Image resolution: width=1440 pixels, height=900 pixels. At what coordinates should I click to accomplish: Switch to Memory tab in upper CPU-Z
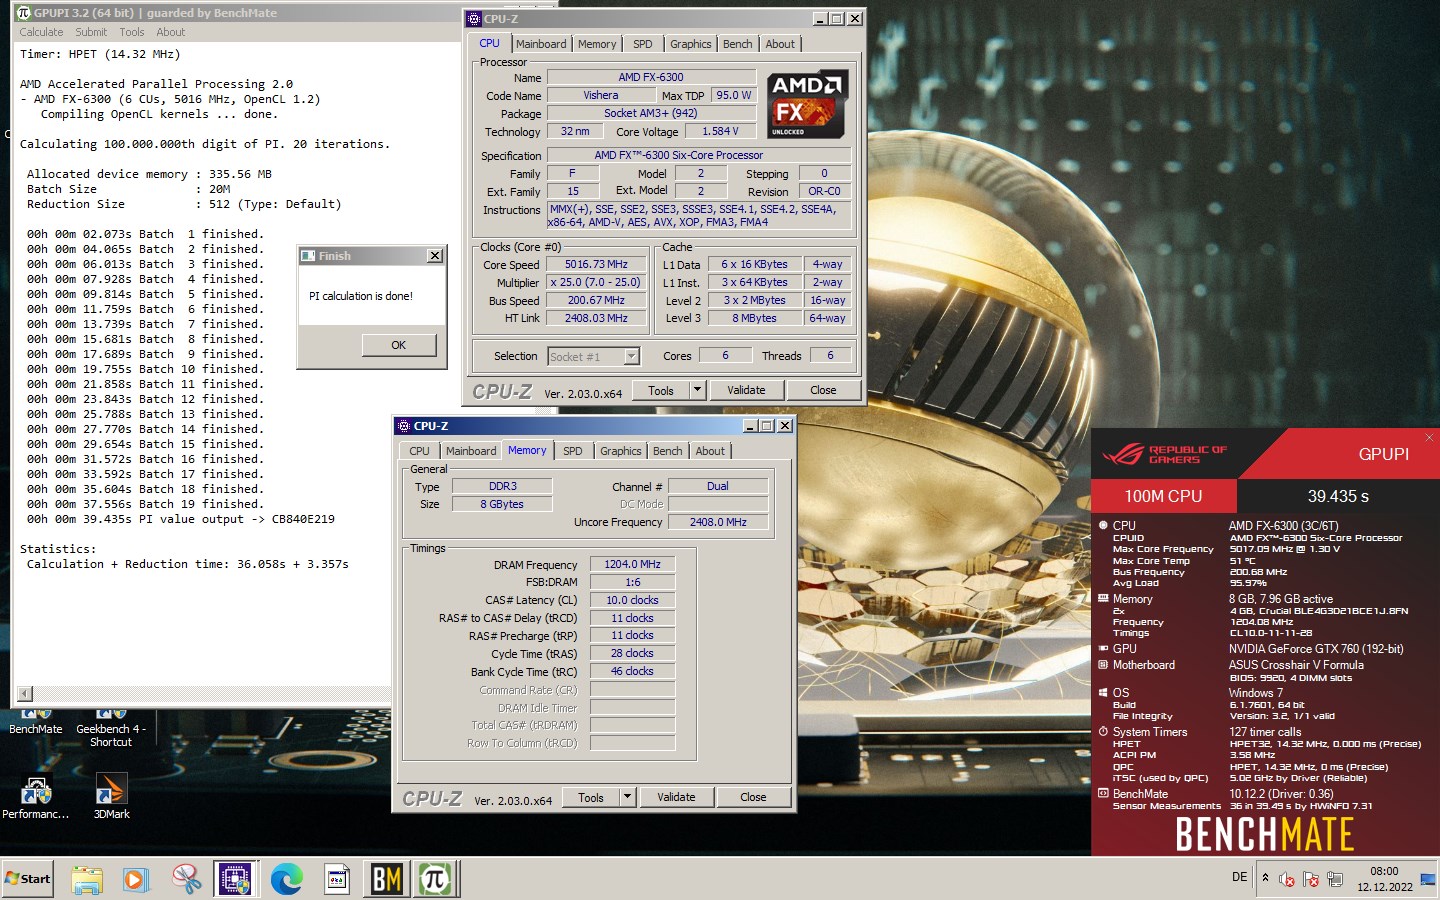point(597,44)
